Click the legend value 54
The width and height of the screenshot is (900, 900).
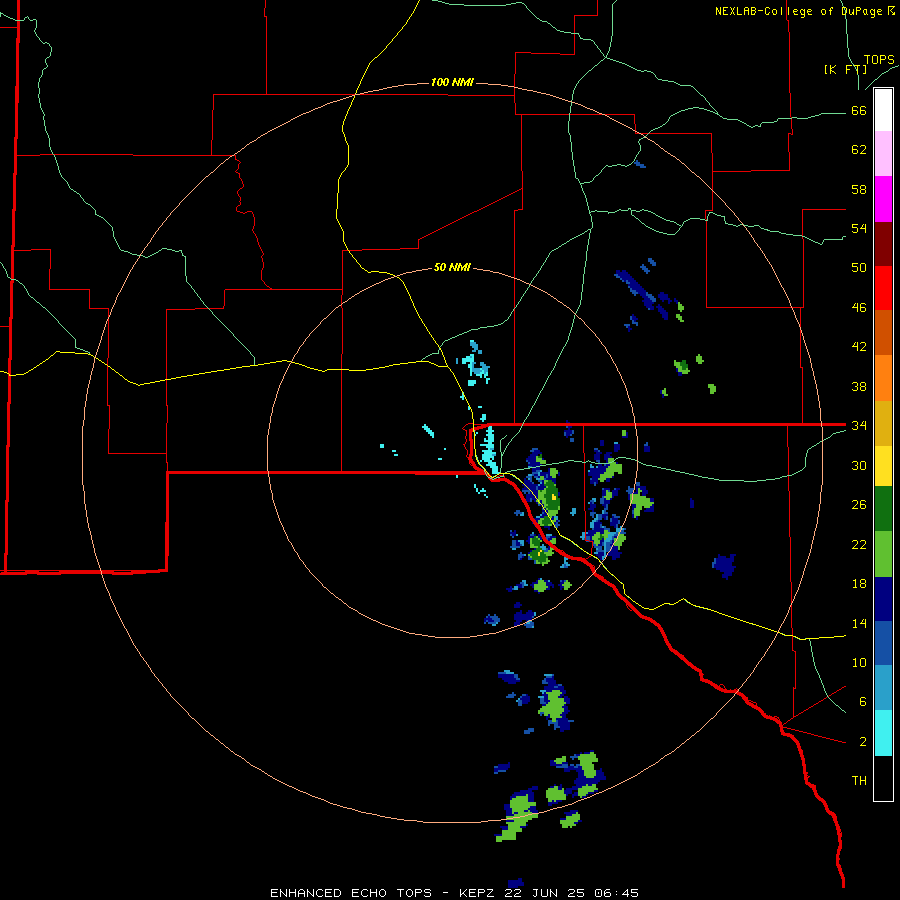859,228
